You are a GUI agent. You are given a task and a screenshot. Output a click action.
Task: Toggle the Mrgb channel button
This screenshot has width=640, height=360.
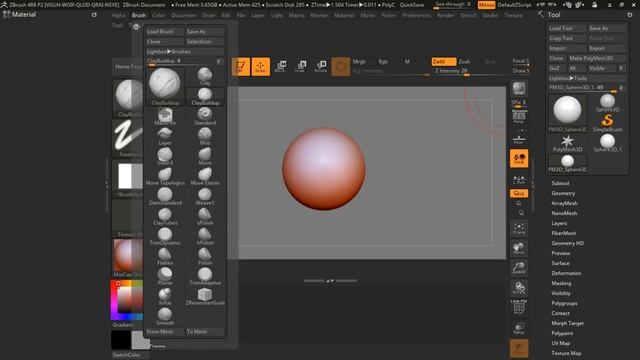click(359, 62)
